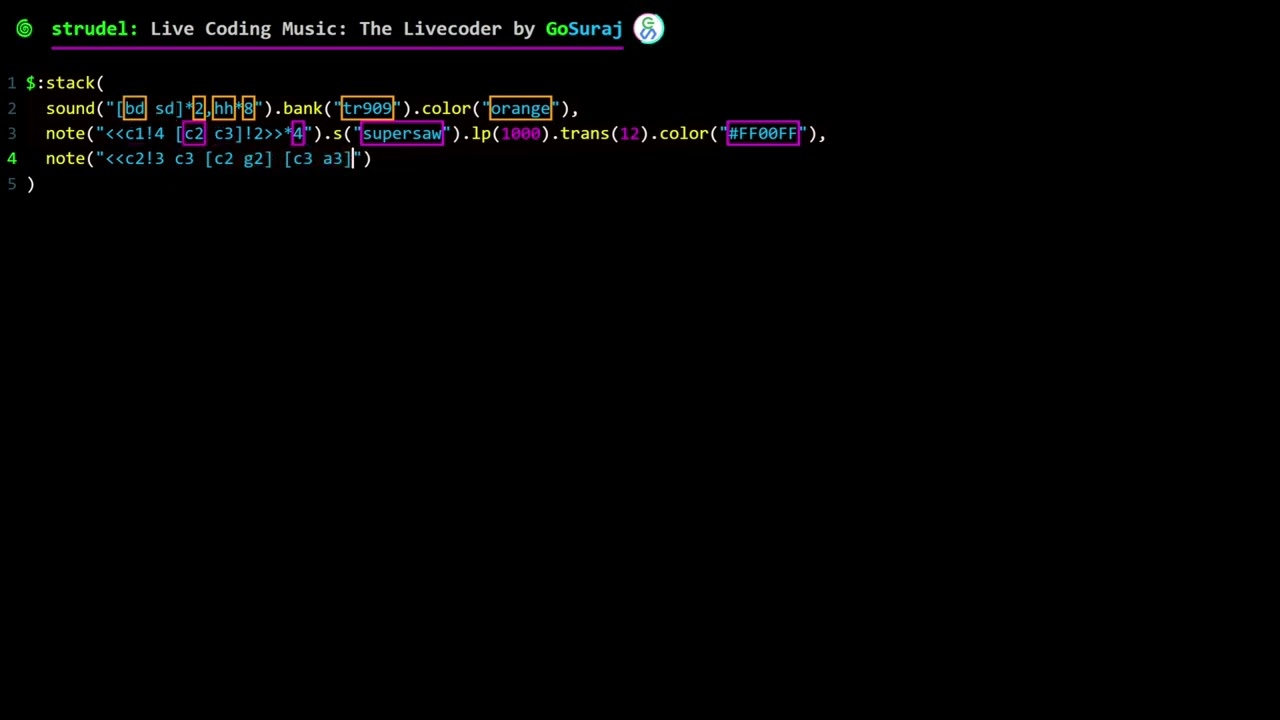Click the 'bank' method call
The width and height of the screenshot is (1280, 720).
(x=302, y=108)
